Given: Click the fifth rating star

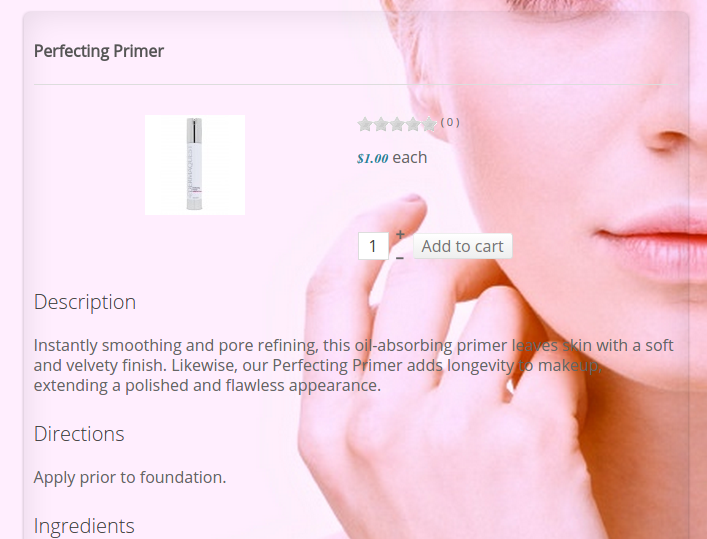Looking at the screenshot, I should pyautogui.click(x=429, y=124).
